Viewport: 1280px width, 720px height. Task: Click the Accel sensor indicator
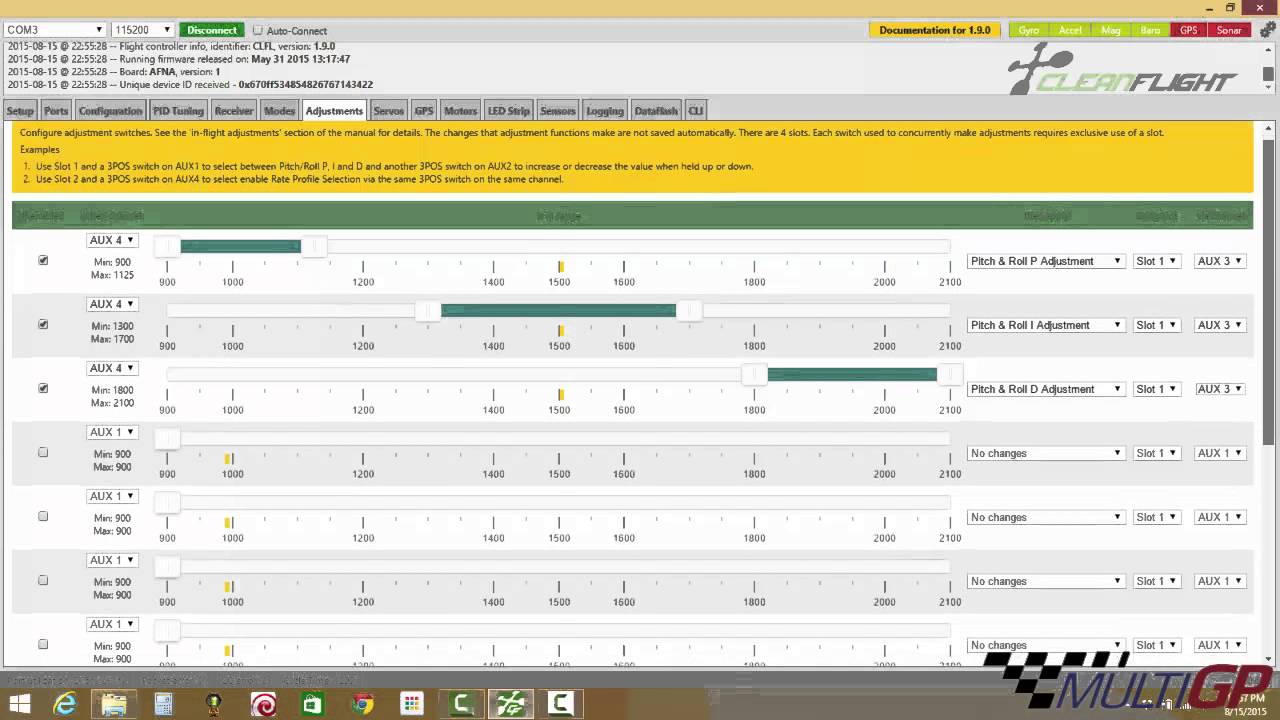click(x=1070, y=30)
